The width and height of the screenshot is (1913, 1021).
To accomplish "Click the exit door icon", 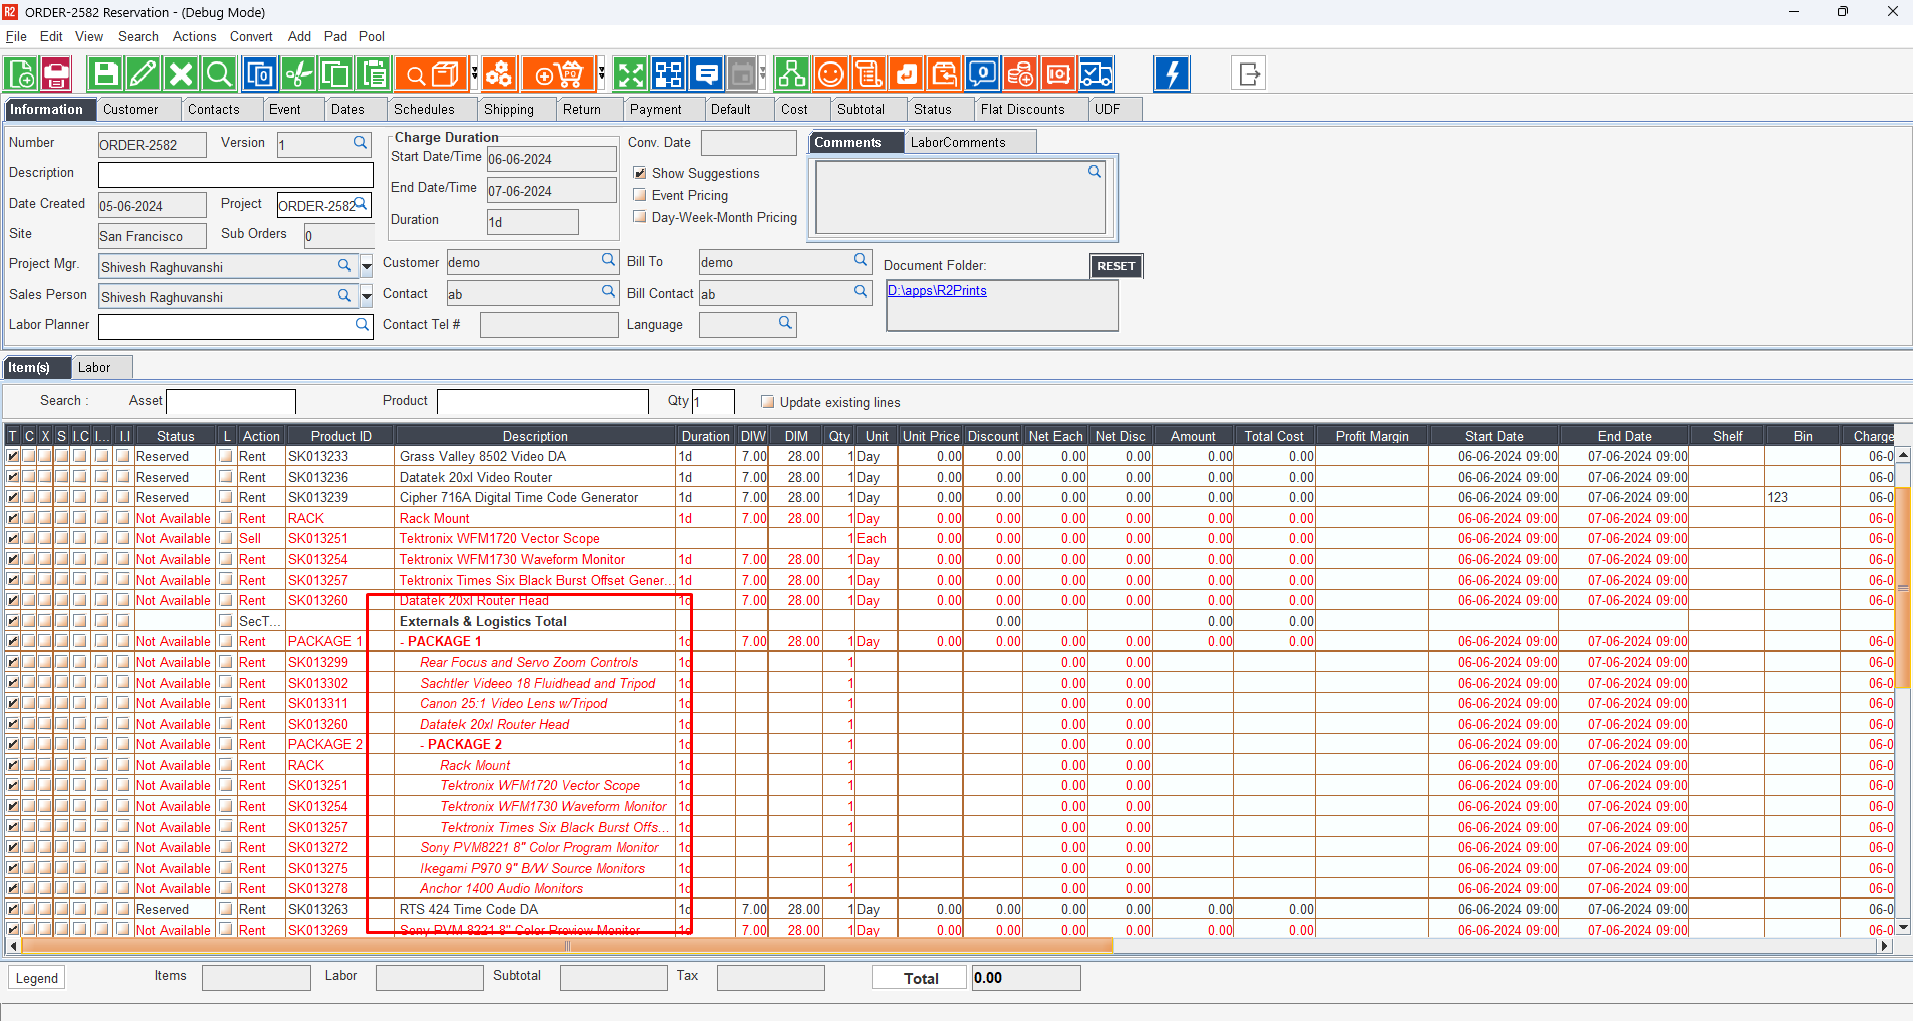I will point(1249,75).
